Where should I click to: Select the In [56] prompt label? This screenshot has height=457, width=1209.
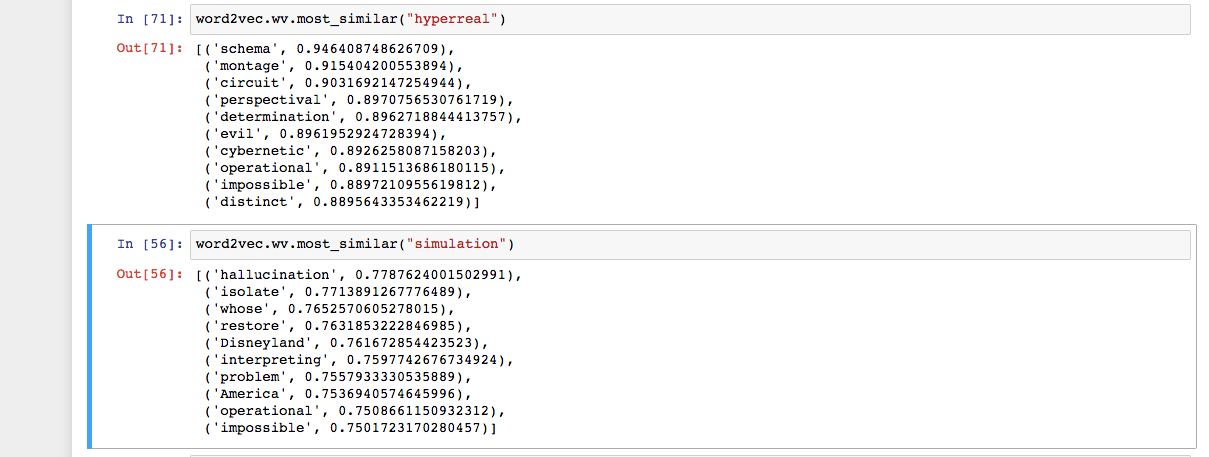[x=149, y=245]
